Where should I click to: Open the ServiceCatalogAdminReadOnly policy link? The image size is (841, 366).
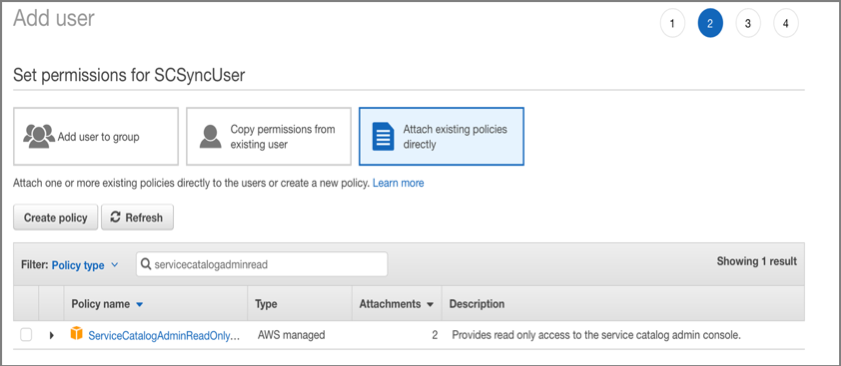pos(164,335)
